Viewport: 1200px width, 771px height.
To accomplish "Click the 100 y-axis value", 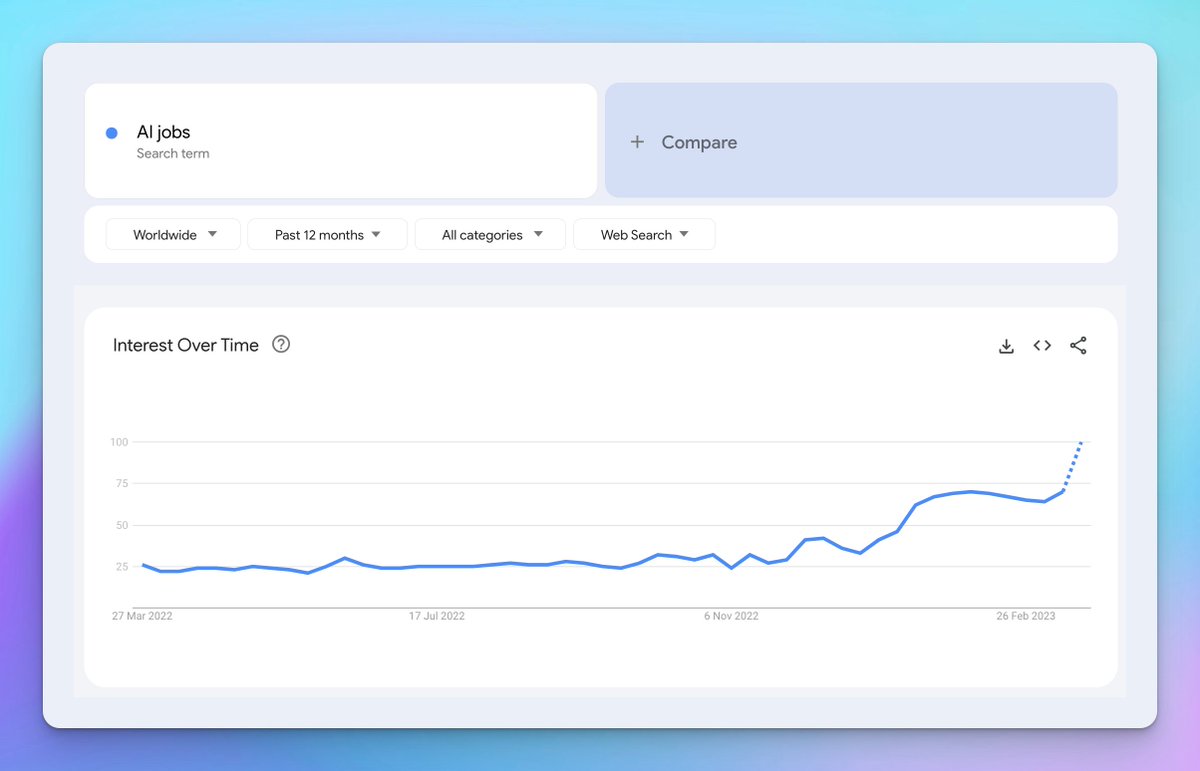I will [x=119, y=442].
